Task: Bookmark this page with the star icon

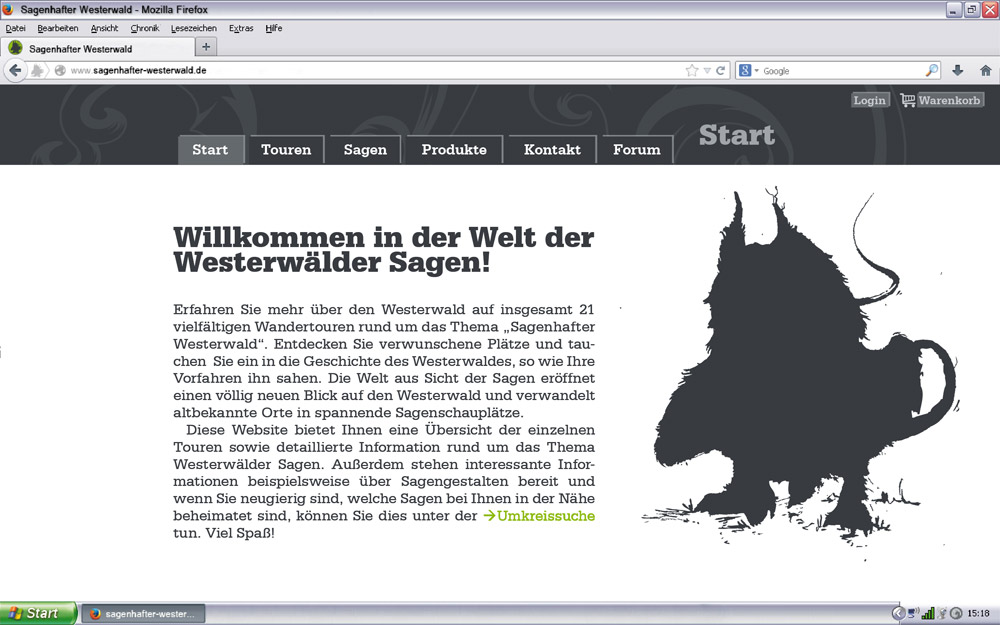Action: coord(692,71)
